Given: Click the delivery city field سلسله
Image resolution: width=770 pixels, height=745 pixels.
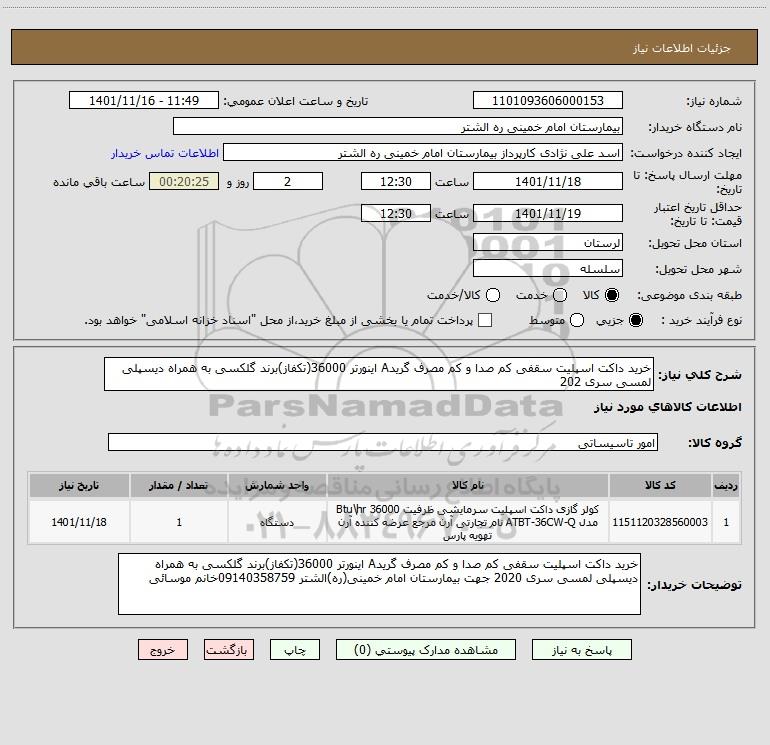Looking at the screenshot, I should [548, 268].
